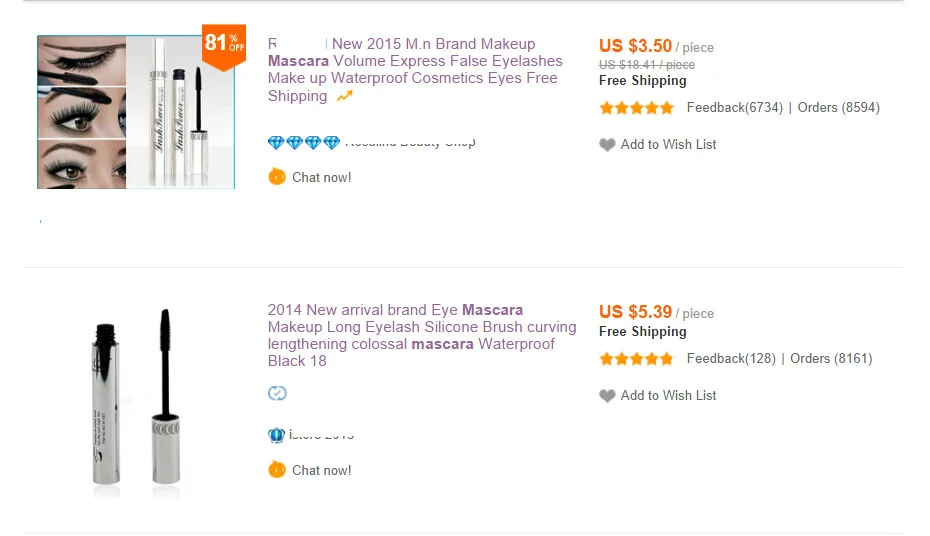The image size is (930, 536).
Task: Click the orange chat icon for M.n Brand mascara
Action: click(277, 177)
